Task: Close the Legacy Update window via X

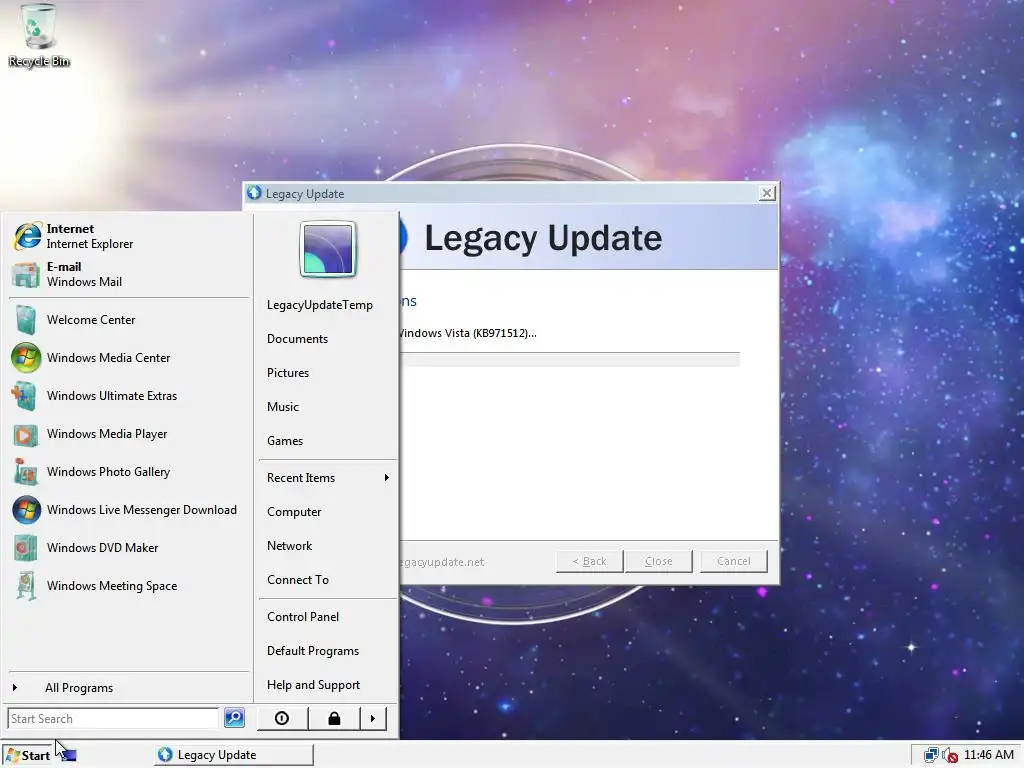Action: click(767, 193)
